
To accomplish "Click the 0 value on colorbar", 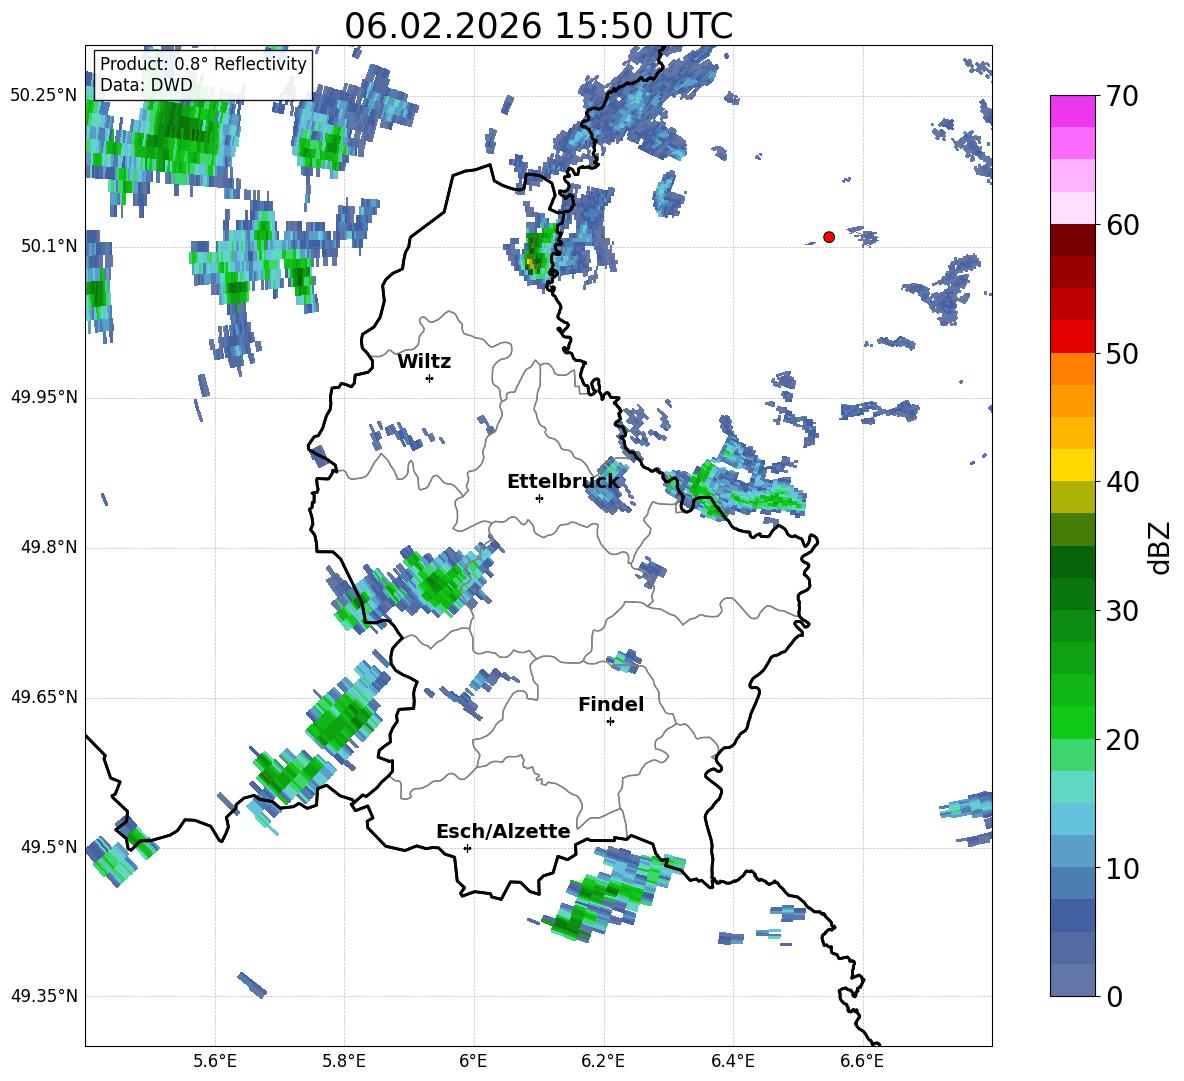I will coord(1115,997).
